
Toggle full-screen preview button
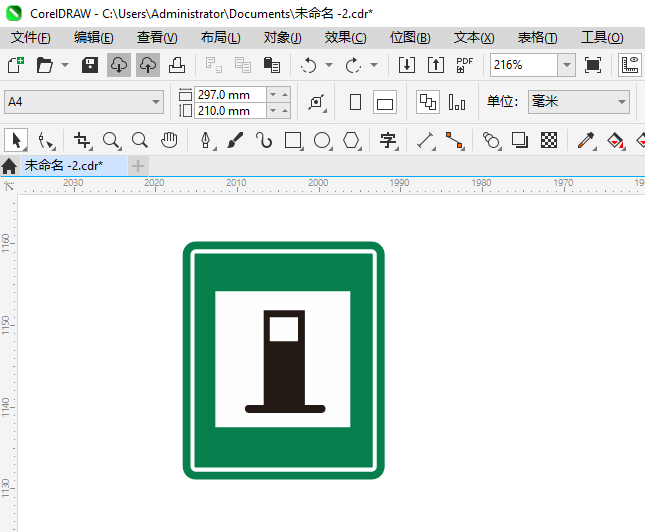pyautogui.click(x=593, y=65)
